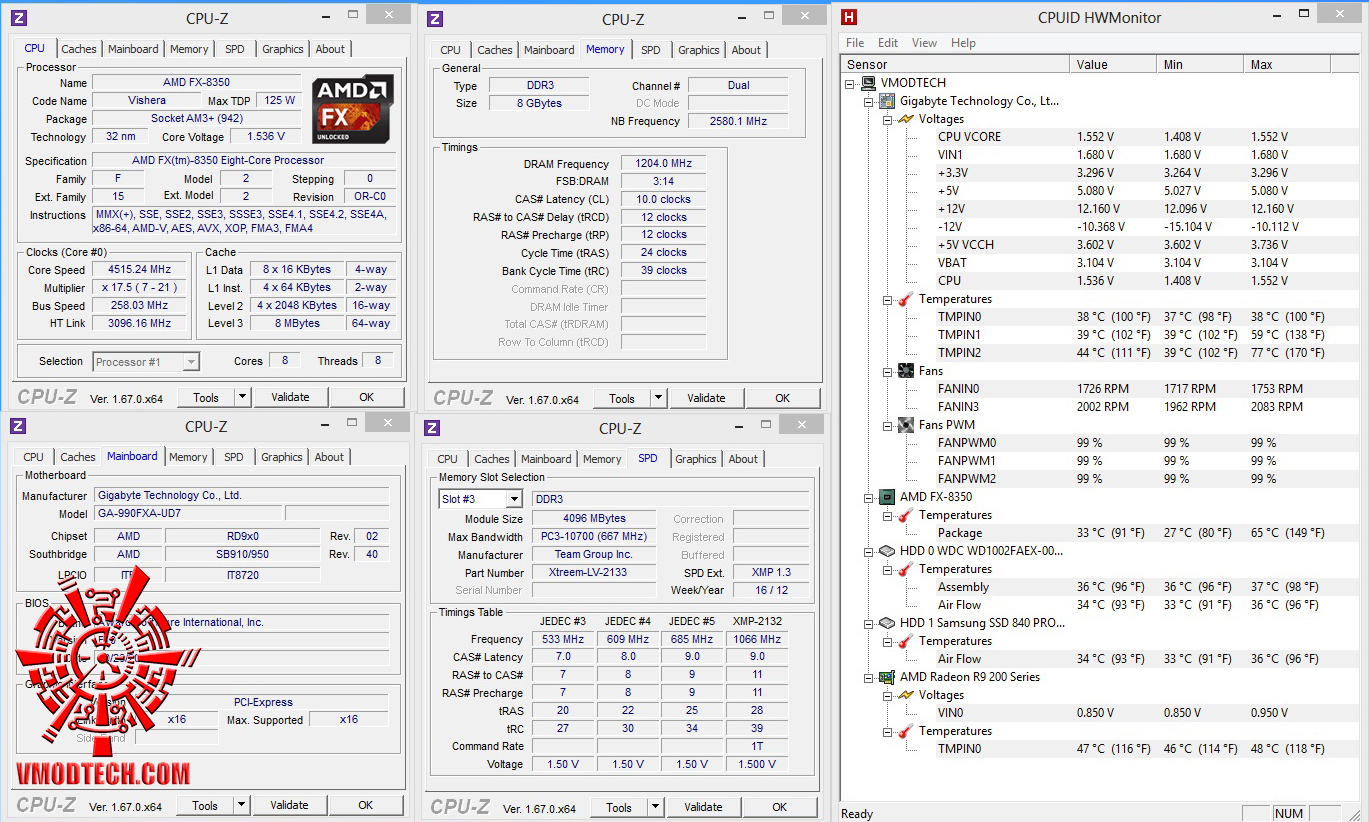Click the Value column header

click(1114, 64)
